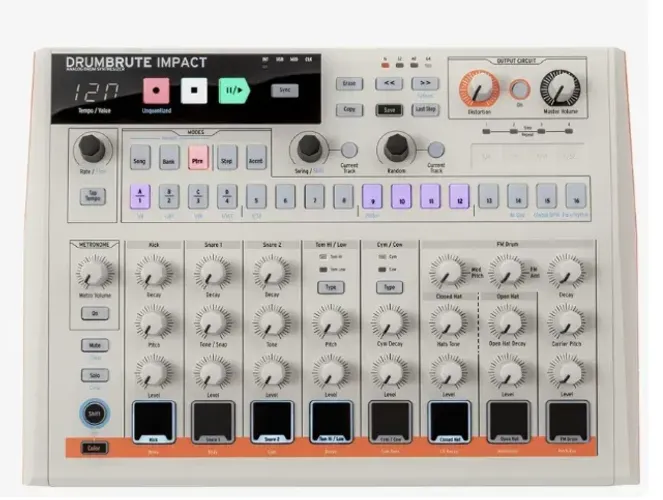Image resolution: width=663 pixels, height=500 pixels.
Task: Click the >> step page forward button
Action: pyautogui.click(x=425, y=83)
